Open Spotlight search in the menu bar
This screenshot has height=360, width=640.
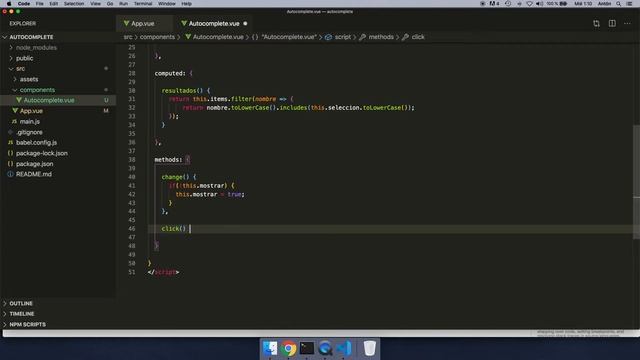coord(619,4)
